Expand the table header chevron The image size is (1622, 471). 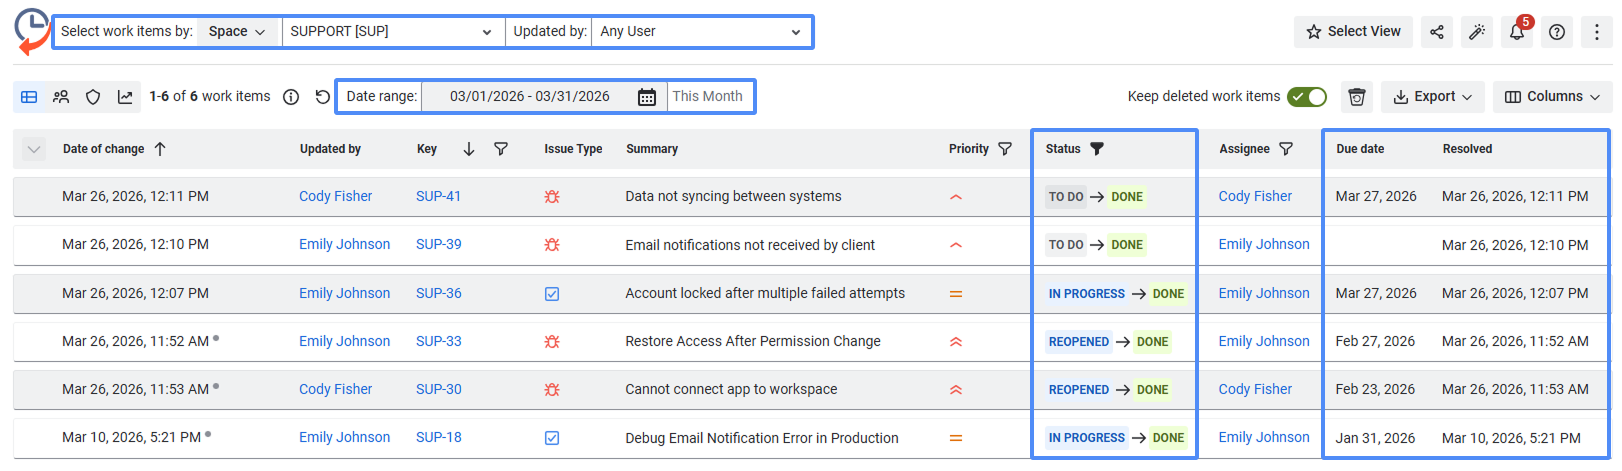tap(34, 150)
